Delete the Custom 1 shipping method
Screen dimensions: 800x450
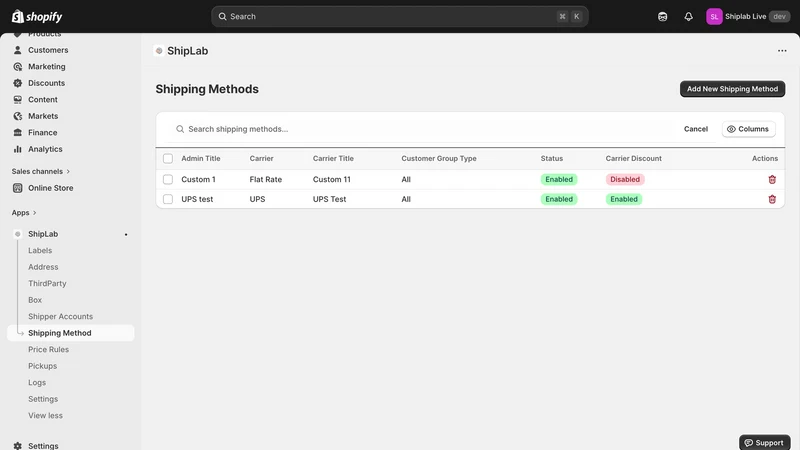(772, 179)
